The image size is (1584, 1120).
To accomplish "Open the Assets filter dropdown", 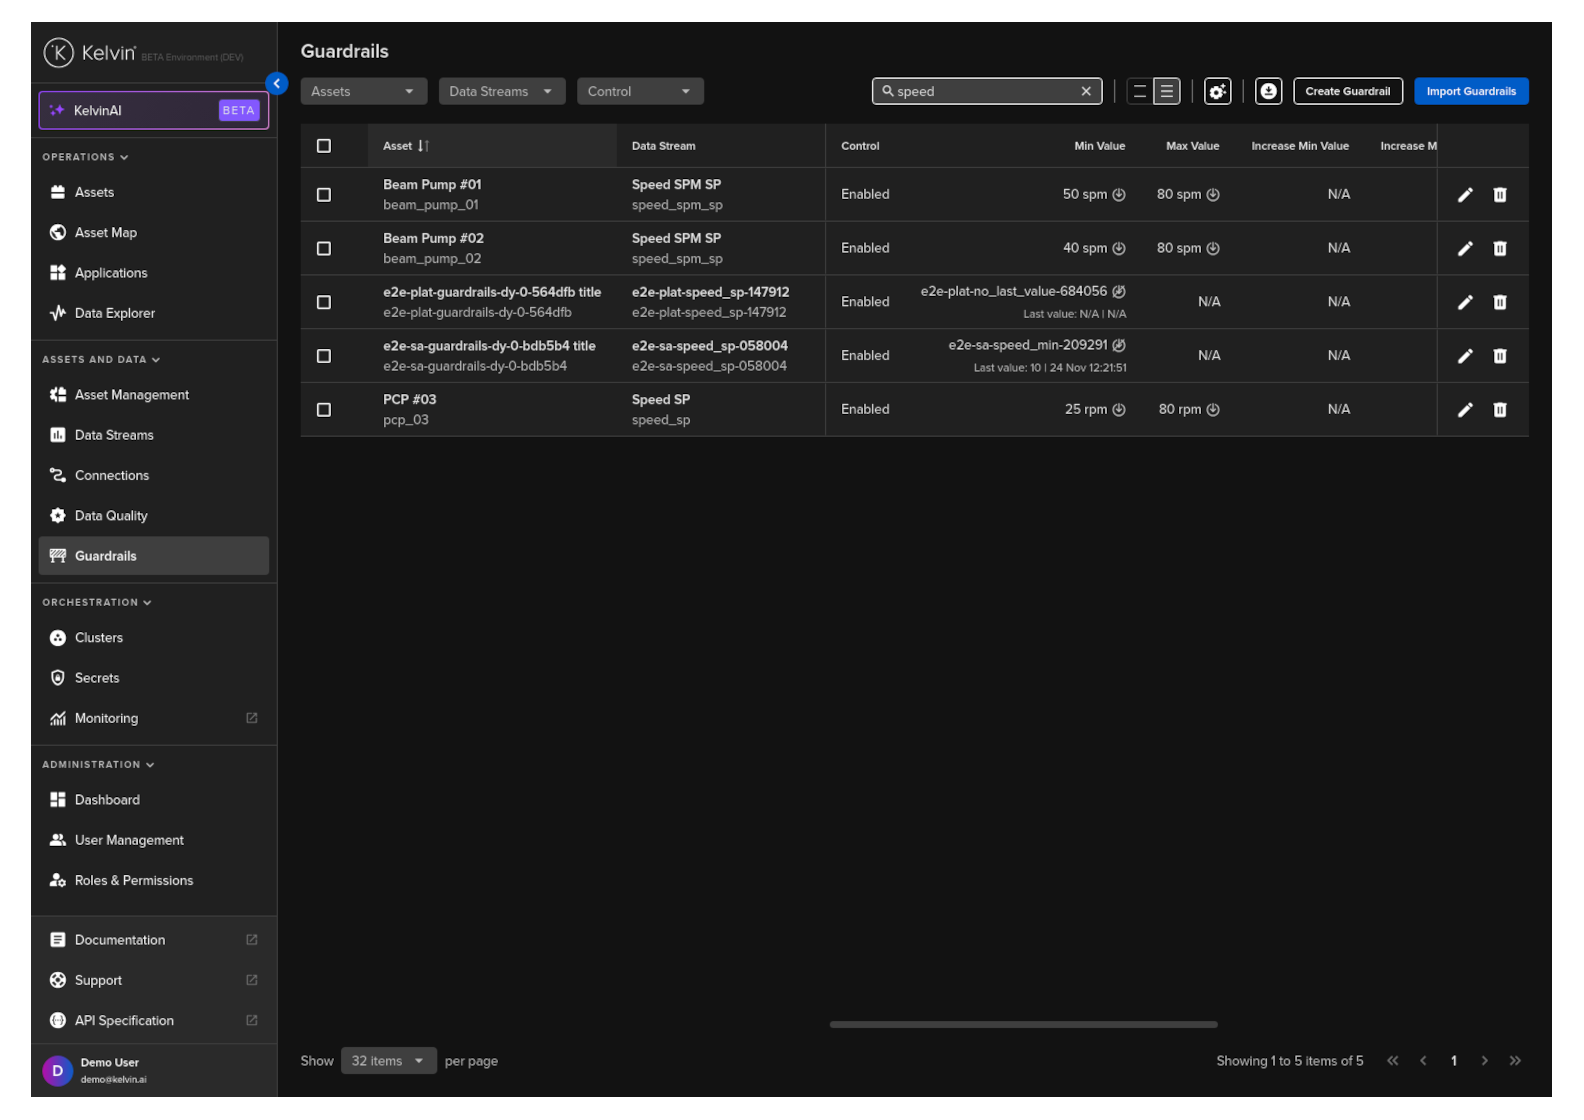I will pyautogui.click(x=363, y=92).
